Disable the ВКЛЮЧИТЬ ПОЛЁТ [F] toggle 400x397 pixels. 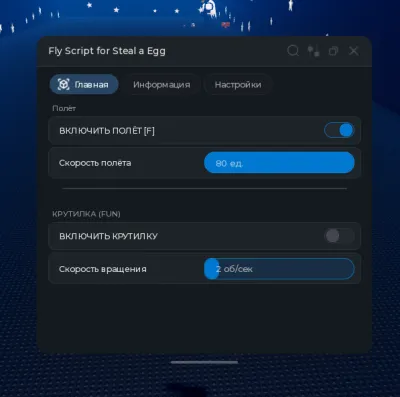click(x=339, y=130)
